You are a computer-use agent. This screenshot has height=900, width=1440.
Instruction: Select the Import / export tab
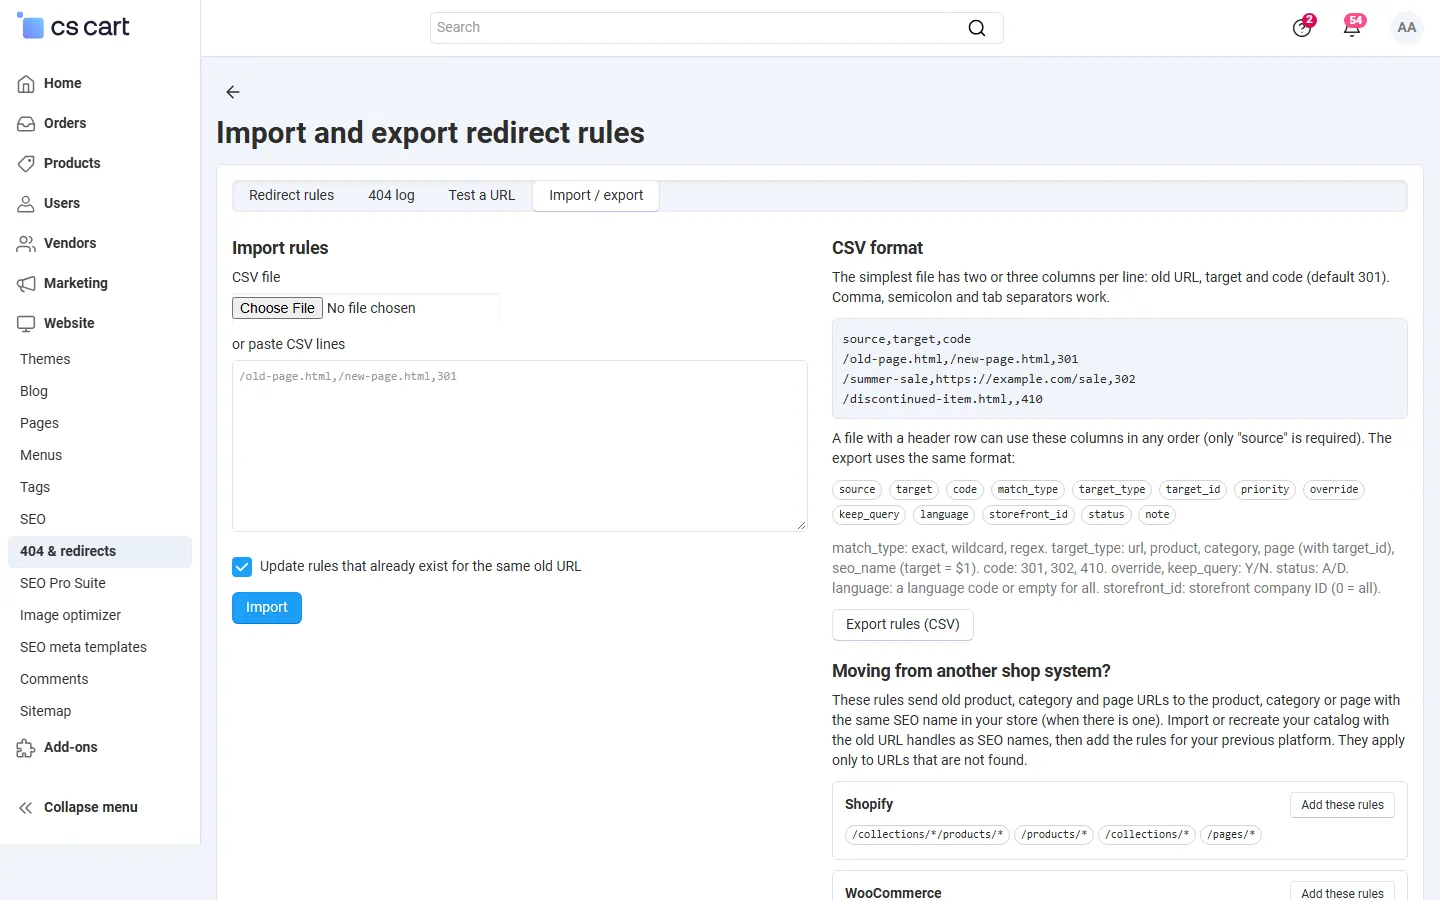(x=596, y=196)
